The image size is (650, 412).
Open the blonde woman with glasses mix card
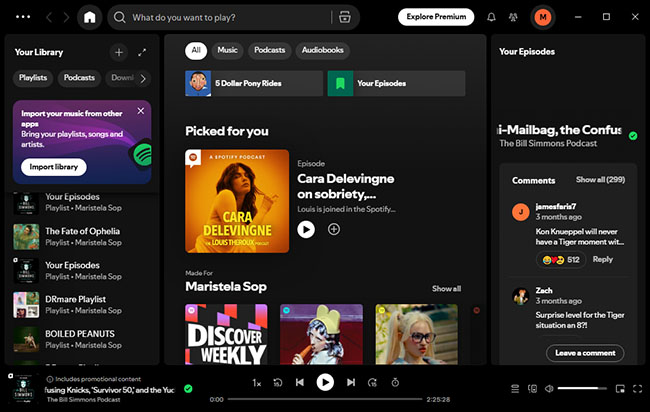tap(417, 334)
